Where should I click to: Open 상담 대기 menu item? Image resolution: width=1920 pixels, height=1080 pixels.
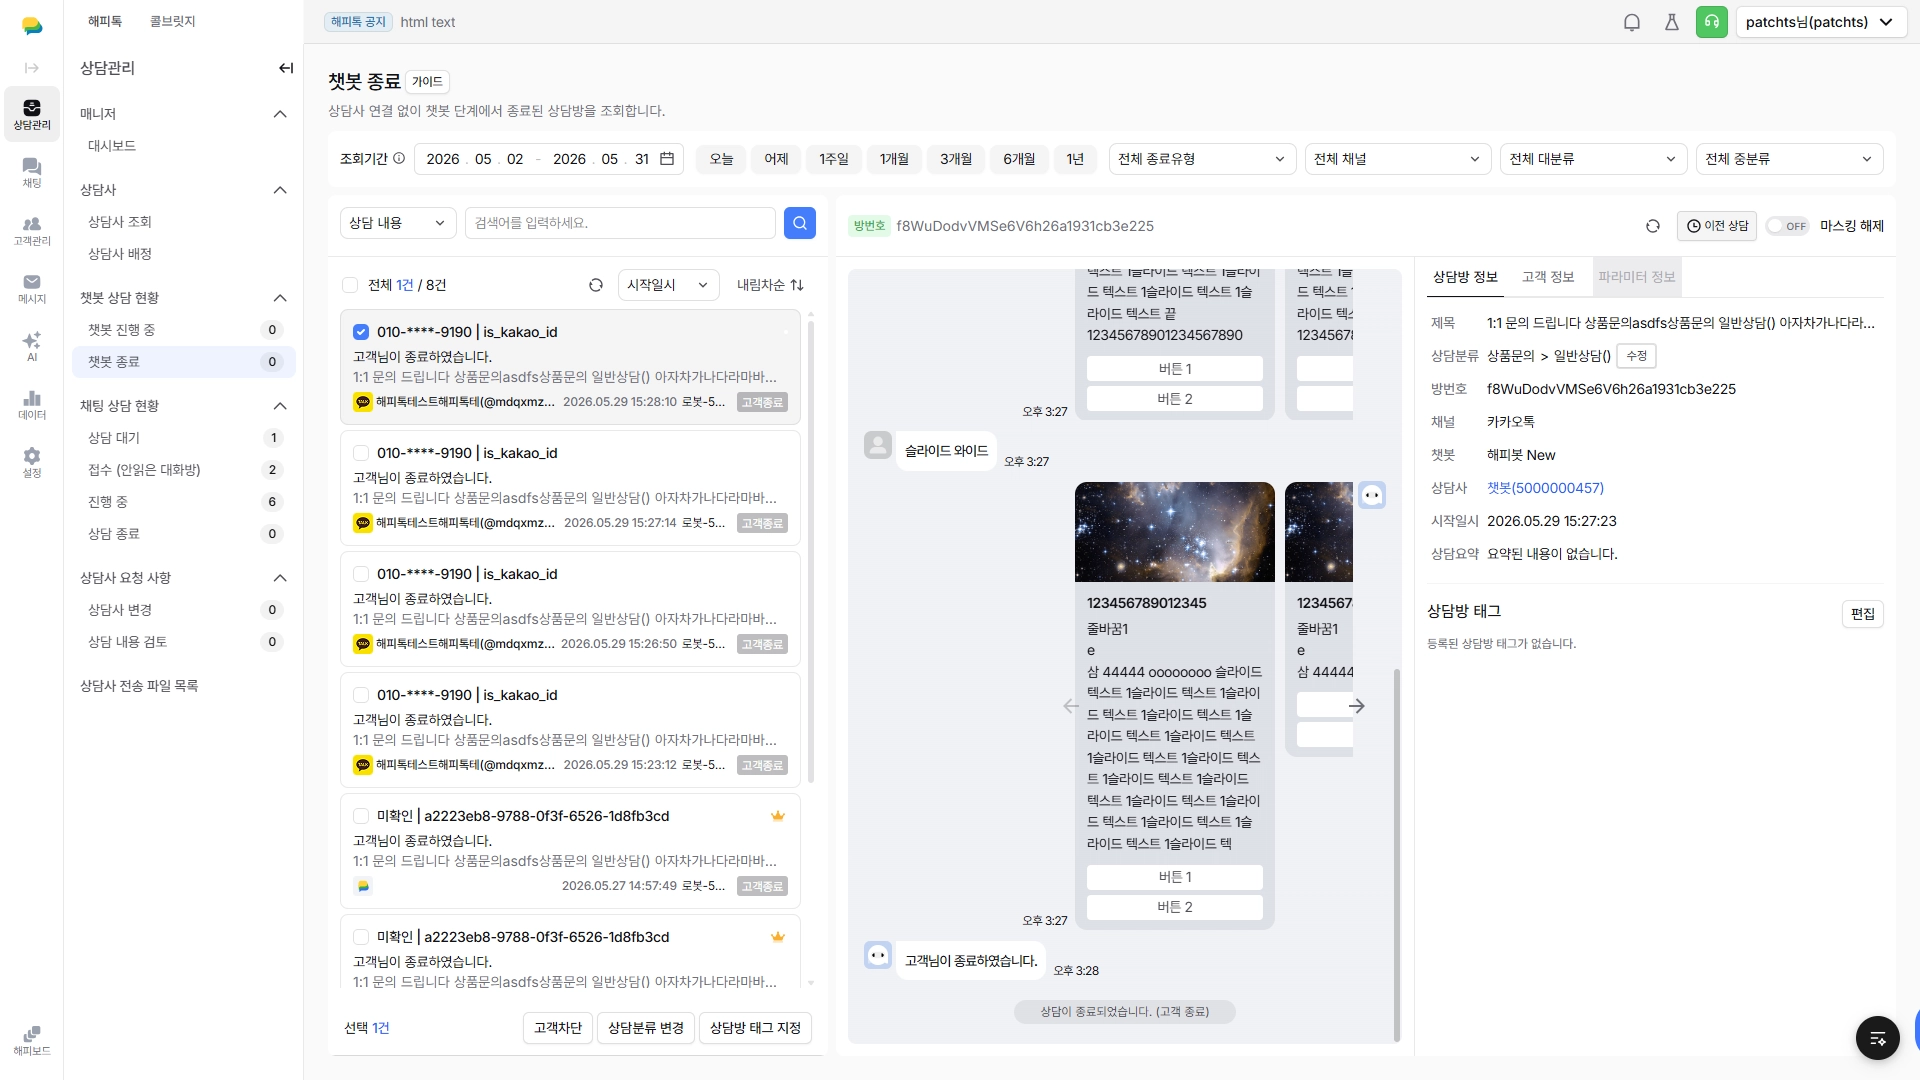point(184,438)
